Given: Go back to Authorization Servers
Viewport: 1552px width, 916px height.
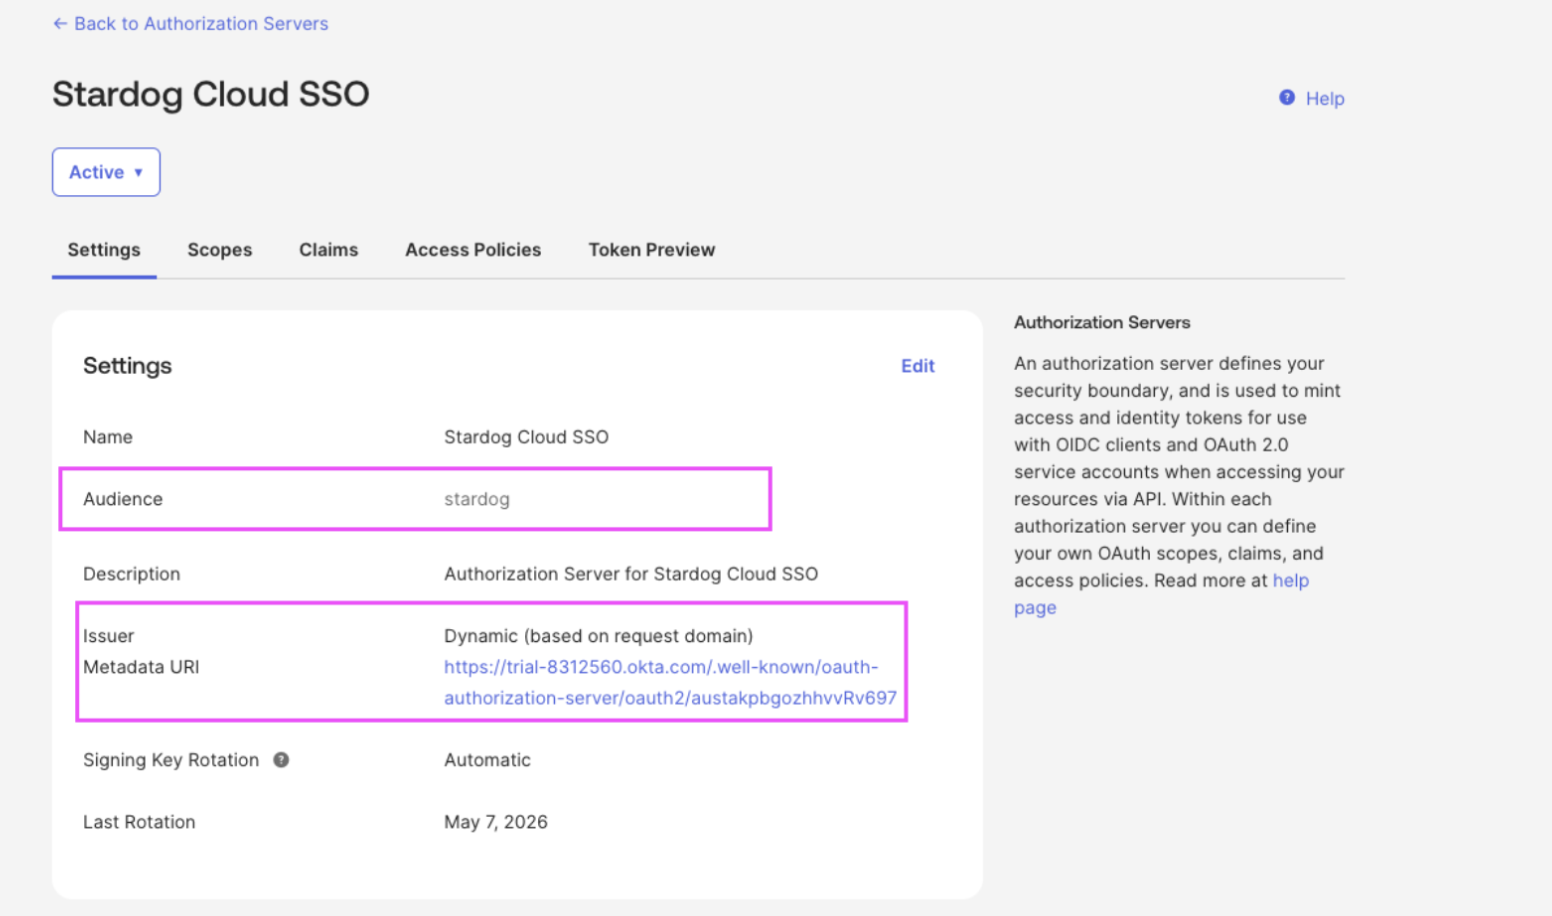Looking at the screenshot, I should (x=190, y=23).
